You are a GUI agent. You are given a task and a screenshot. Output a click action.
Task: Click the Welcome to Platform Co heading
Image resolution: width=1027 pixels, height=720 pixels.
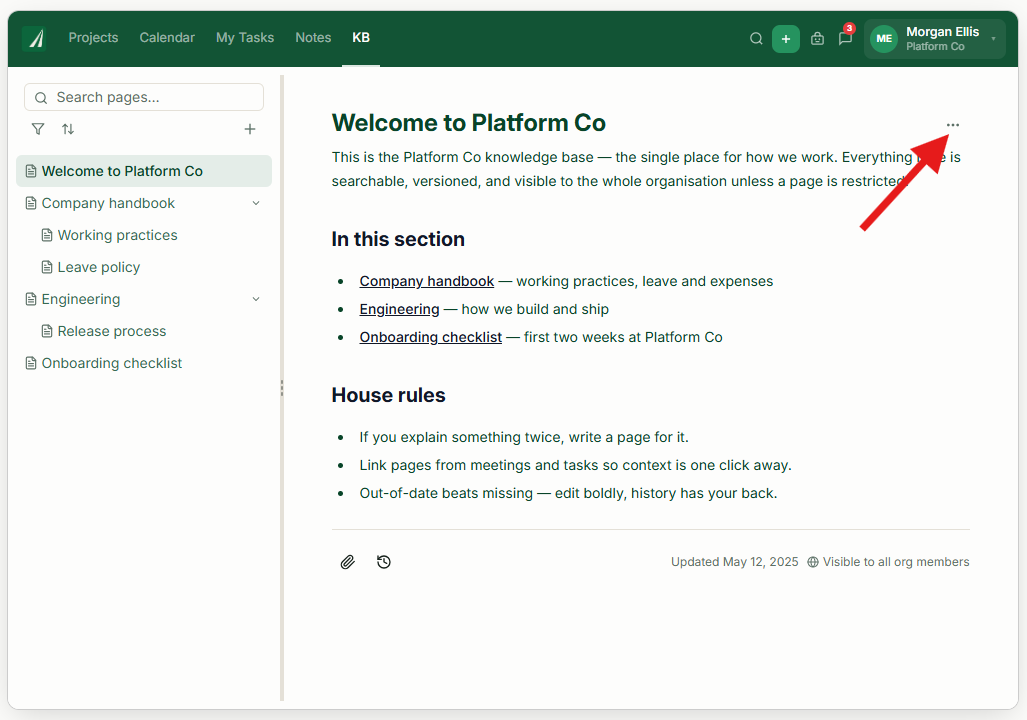pos(468,123)
